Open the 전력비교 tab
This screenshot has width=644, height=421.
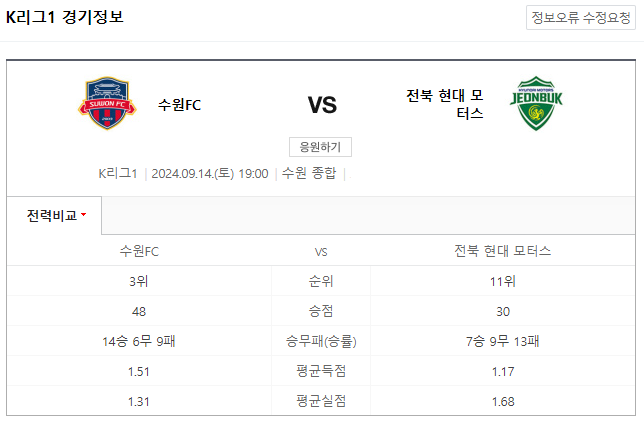(x=54, y=215)
